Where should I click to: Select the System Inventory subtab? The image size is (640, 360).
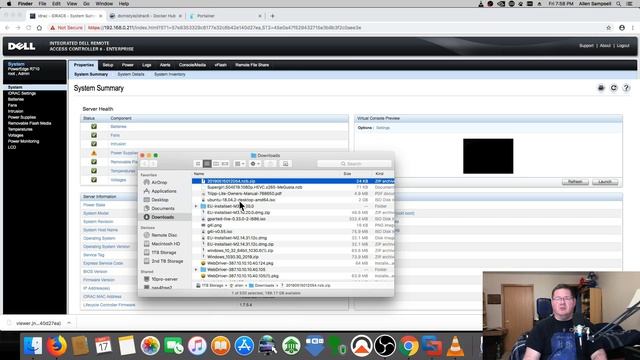tap(170, 74)
